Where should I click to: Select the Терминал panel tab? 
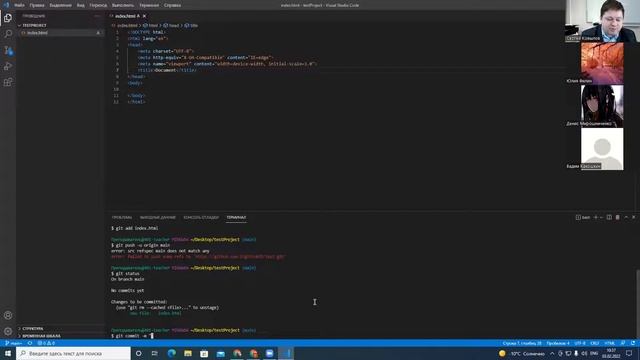[x=236, y=218]
